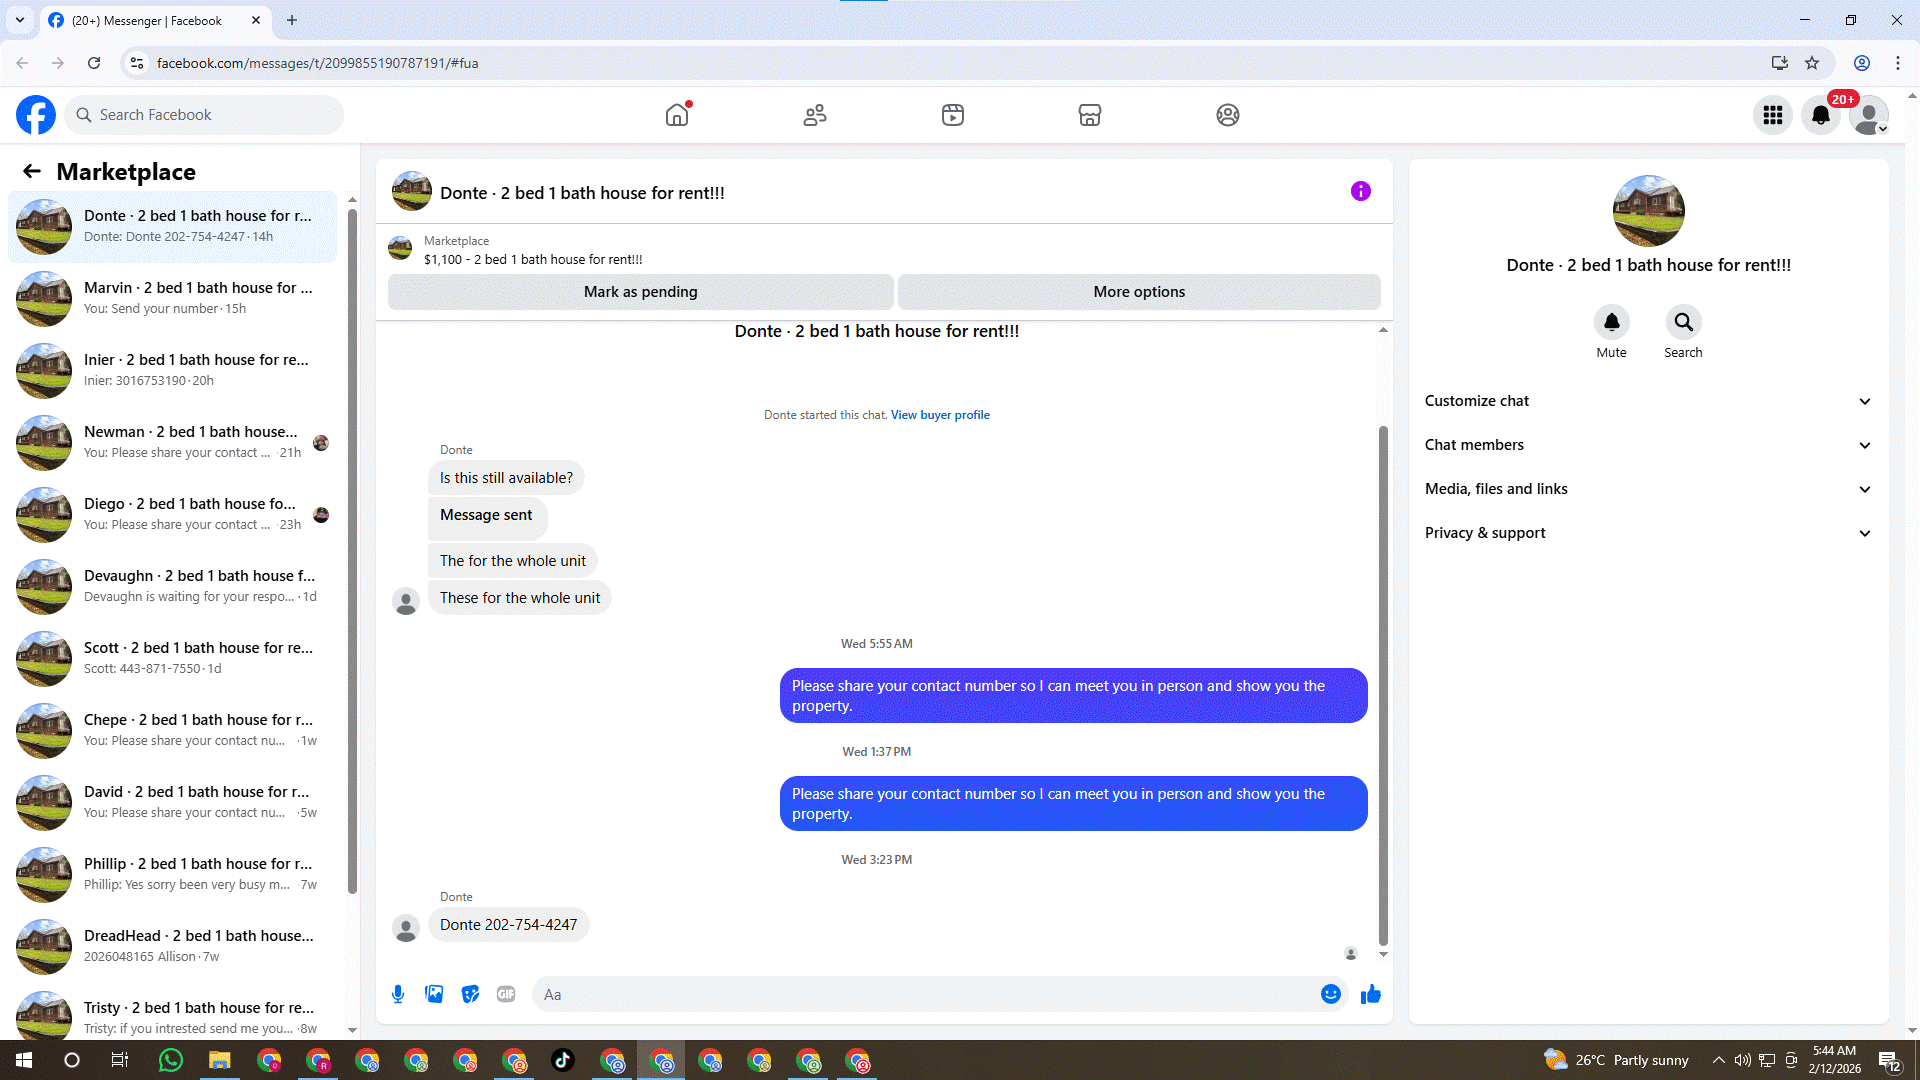
Task: Open a new browser tab
Action: [292, 20]
